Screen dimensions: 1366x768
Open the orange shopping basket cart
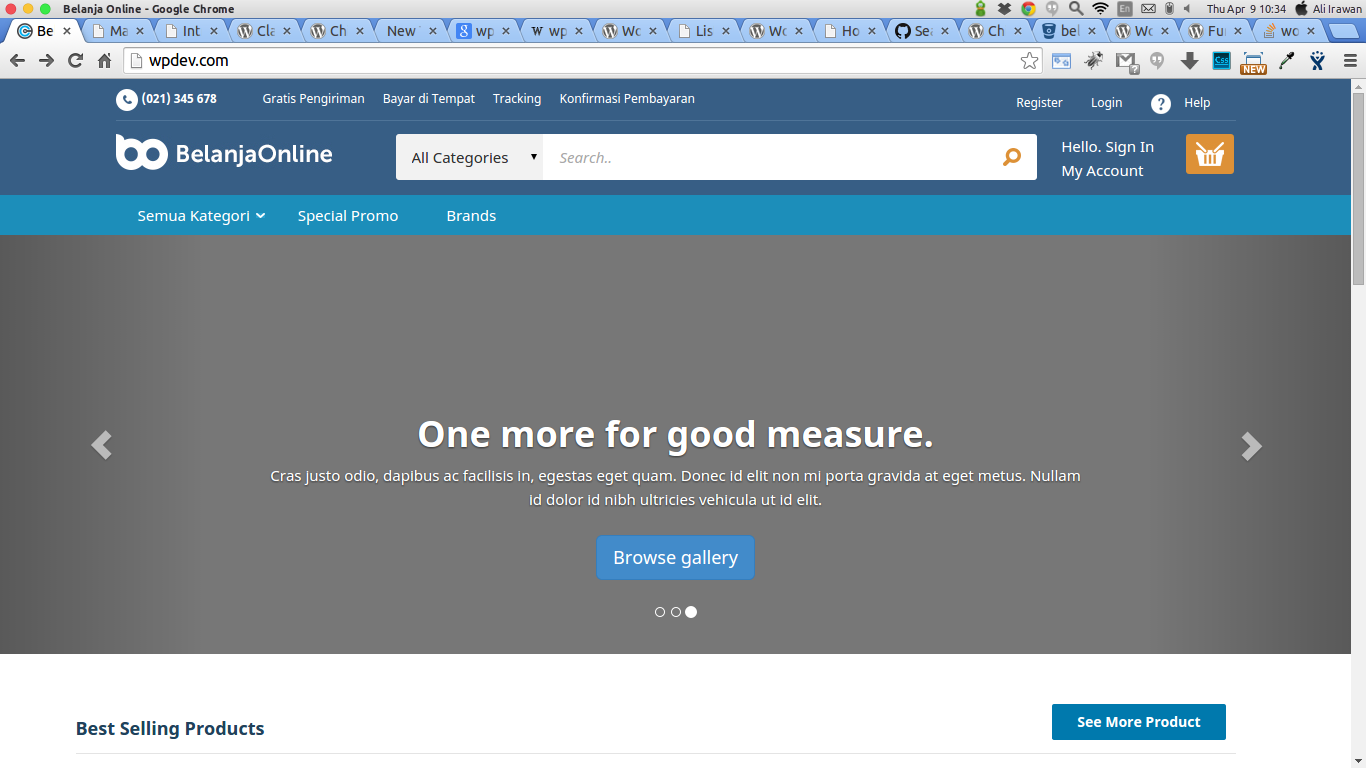tap(1210, 154)
